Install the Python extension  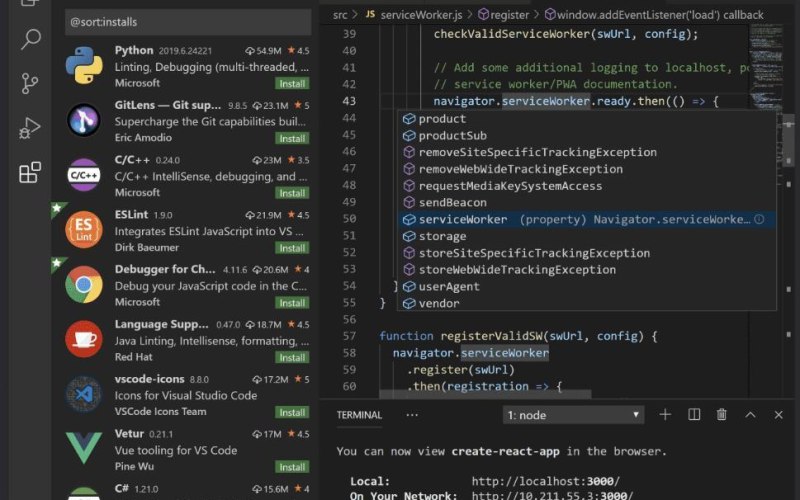click(x=292, y=84)
